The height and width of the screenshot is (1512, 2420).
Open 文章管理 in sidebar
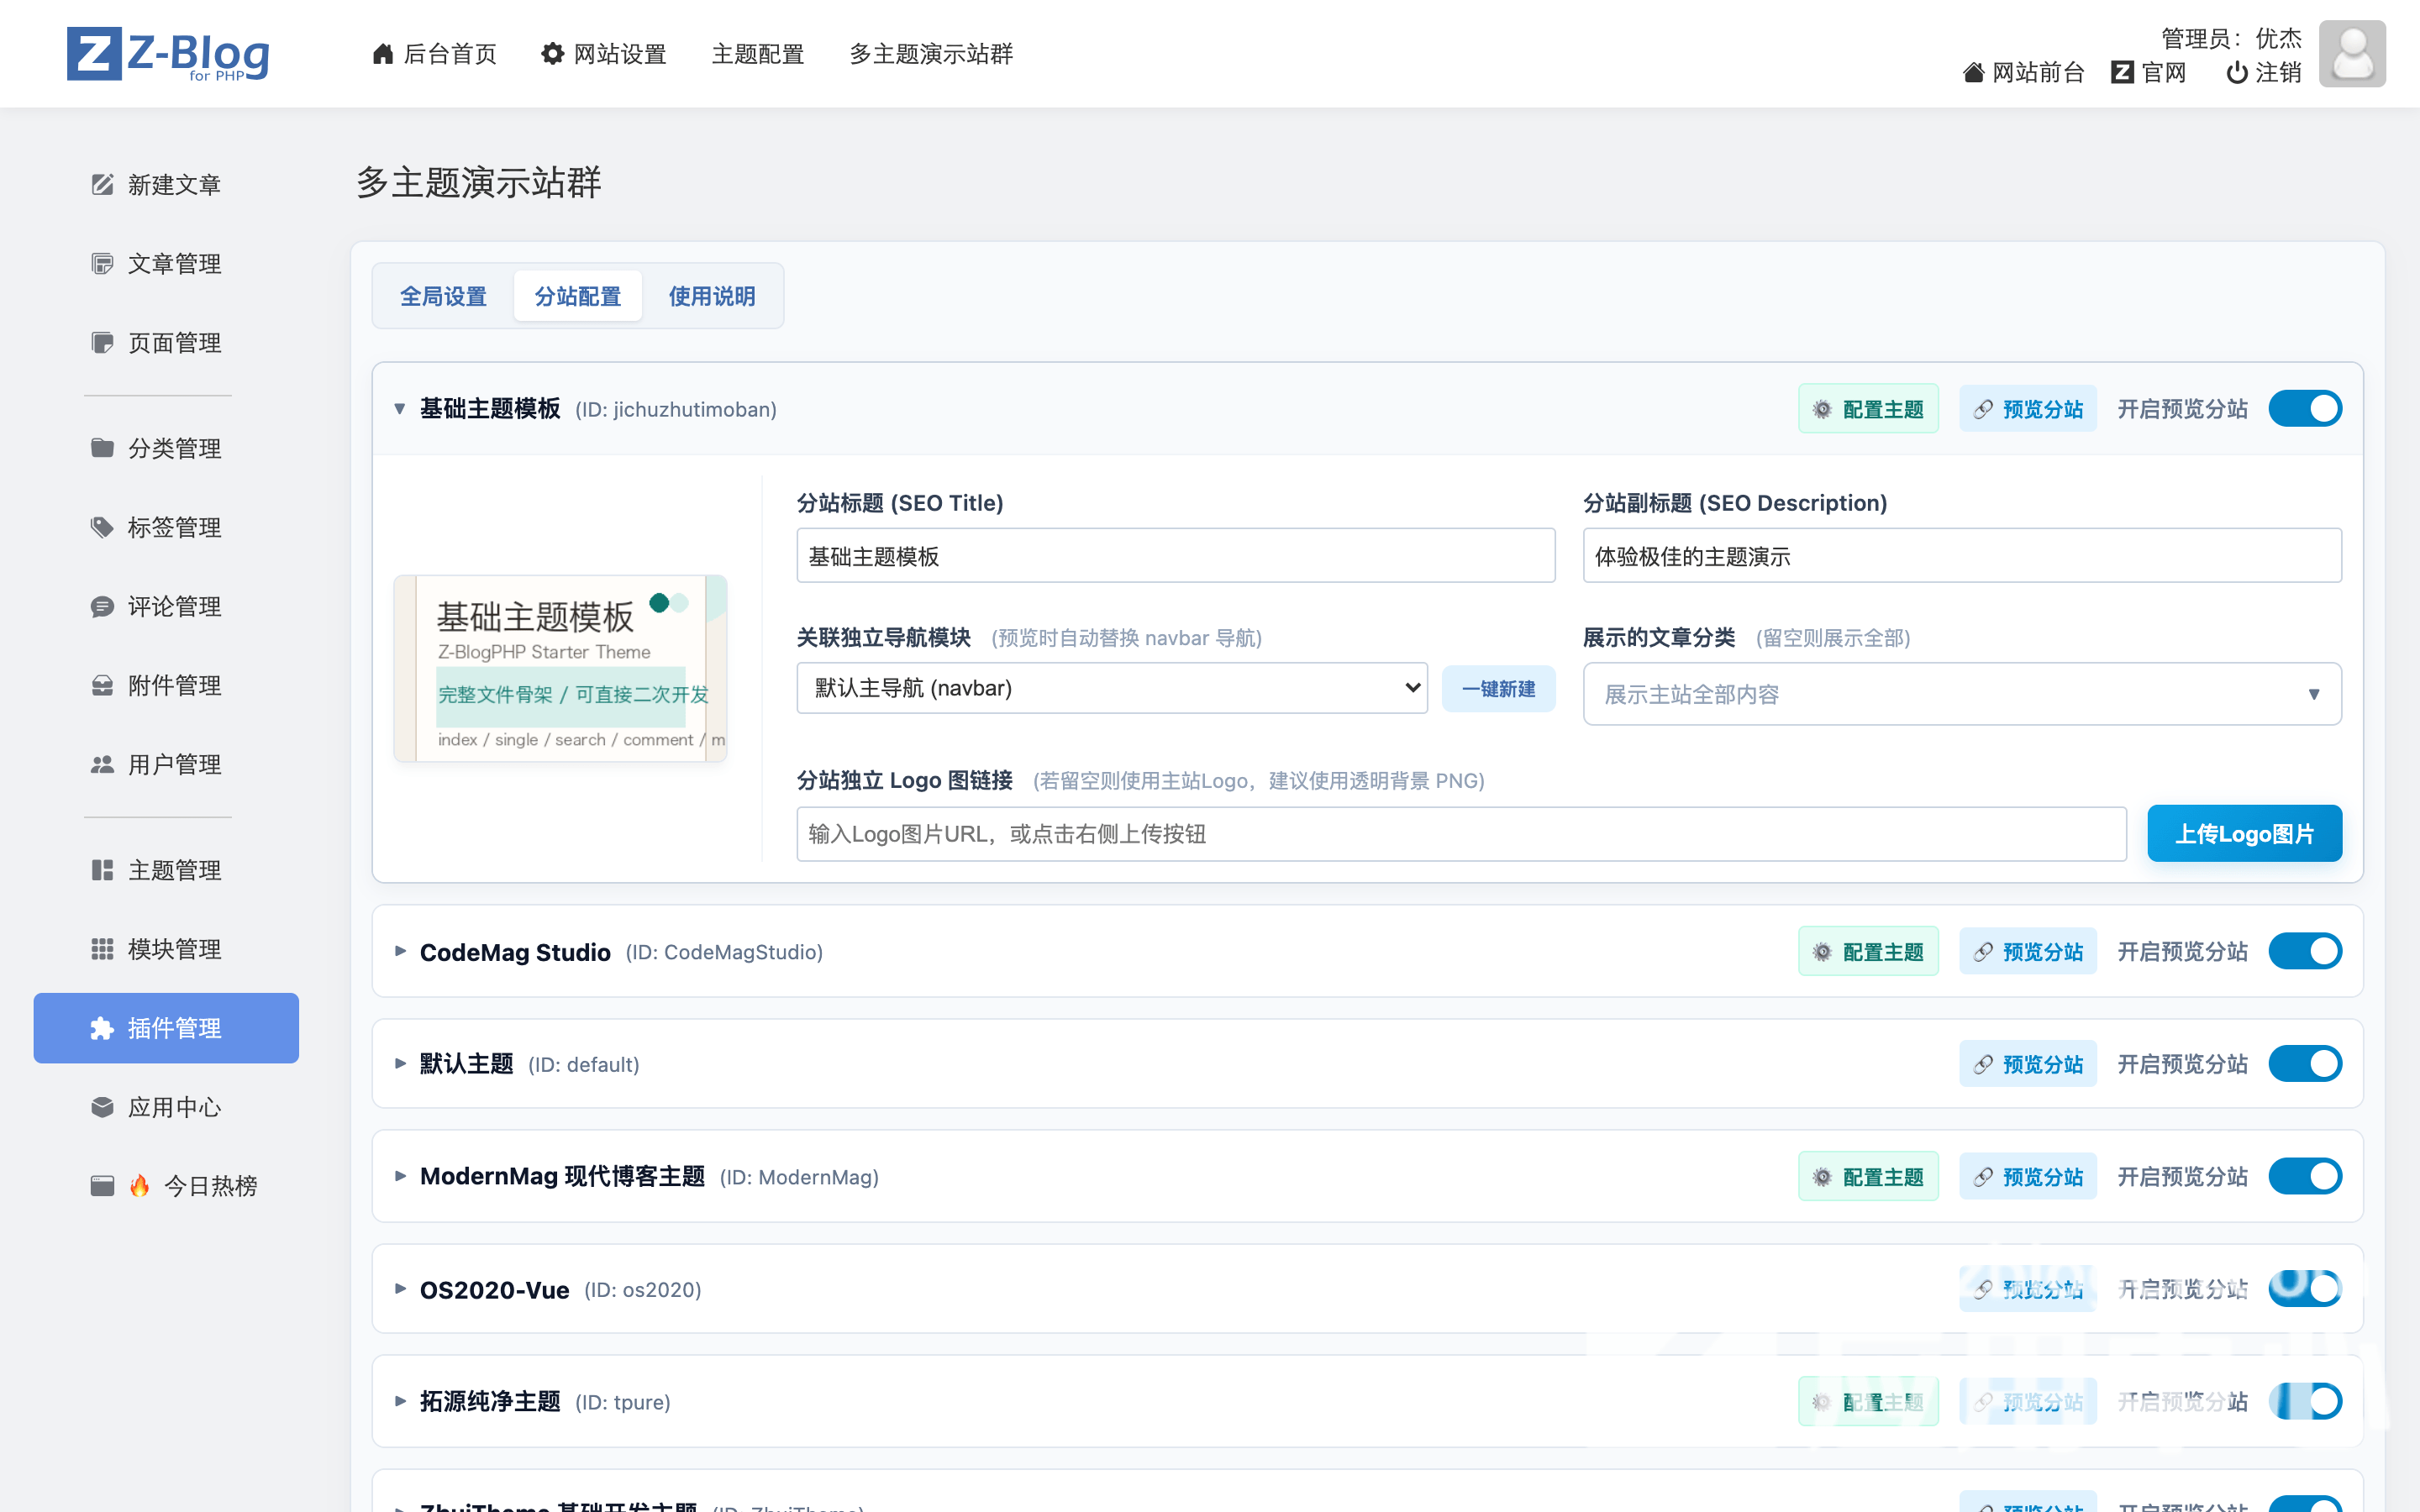click(x=166, y=264)
